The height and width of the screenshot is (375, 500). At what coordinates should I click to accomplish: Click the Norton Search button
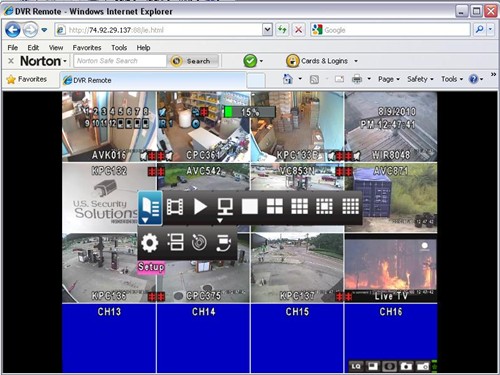point(193,61)
